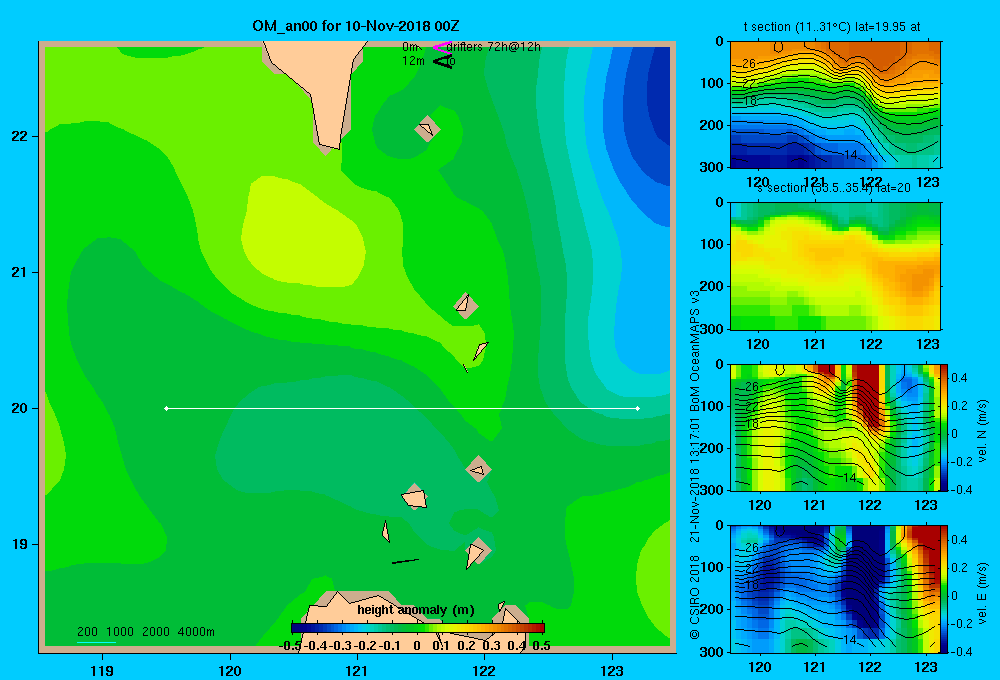The image size is (1000, 680).
Task: Click the vel. N color bar
Action: [944, 427]
